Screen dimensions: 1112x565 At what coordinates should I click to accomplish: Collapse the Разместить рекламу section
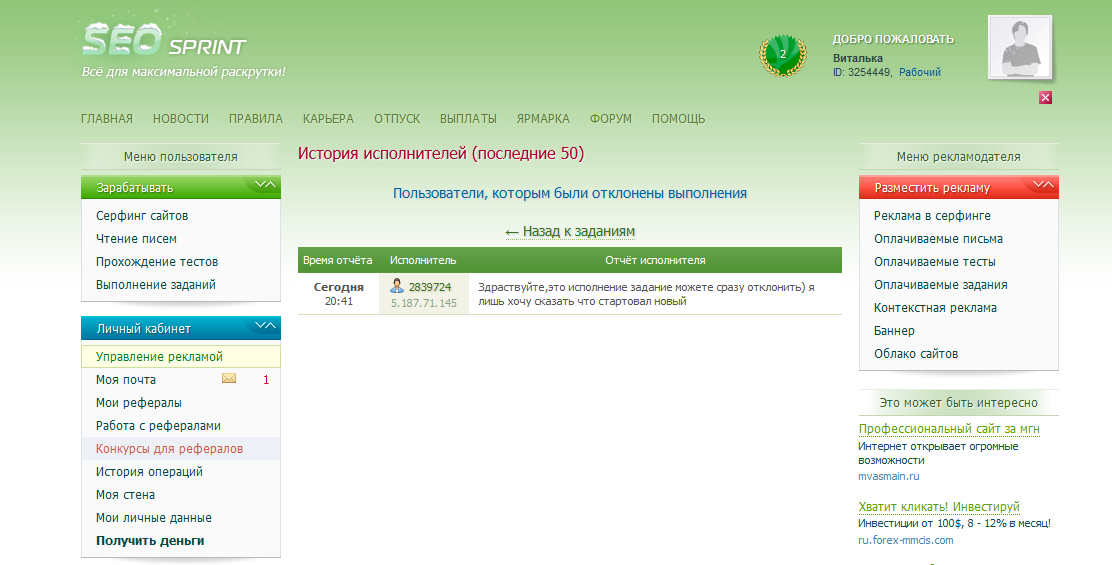pyautogui.click(x=1043, y=185)
